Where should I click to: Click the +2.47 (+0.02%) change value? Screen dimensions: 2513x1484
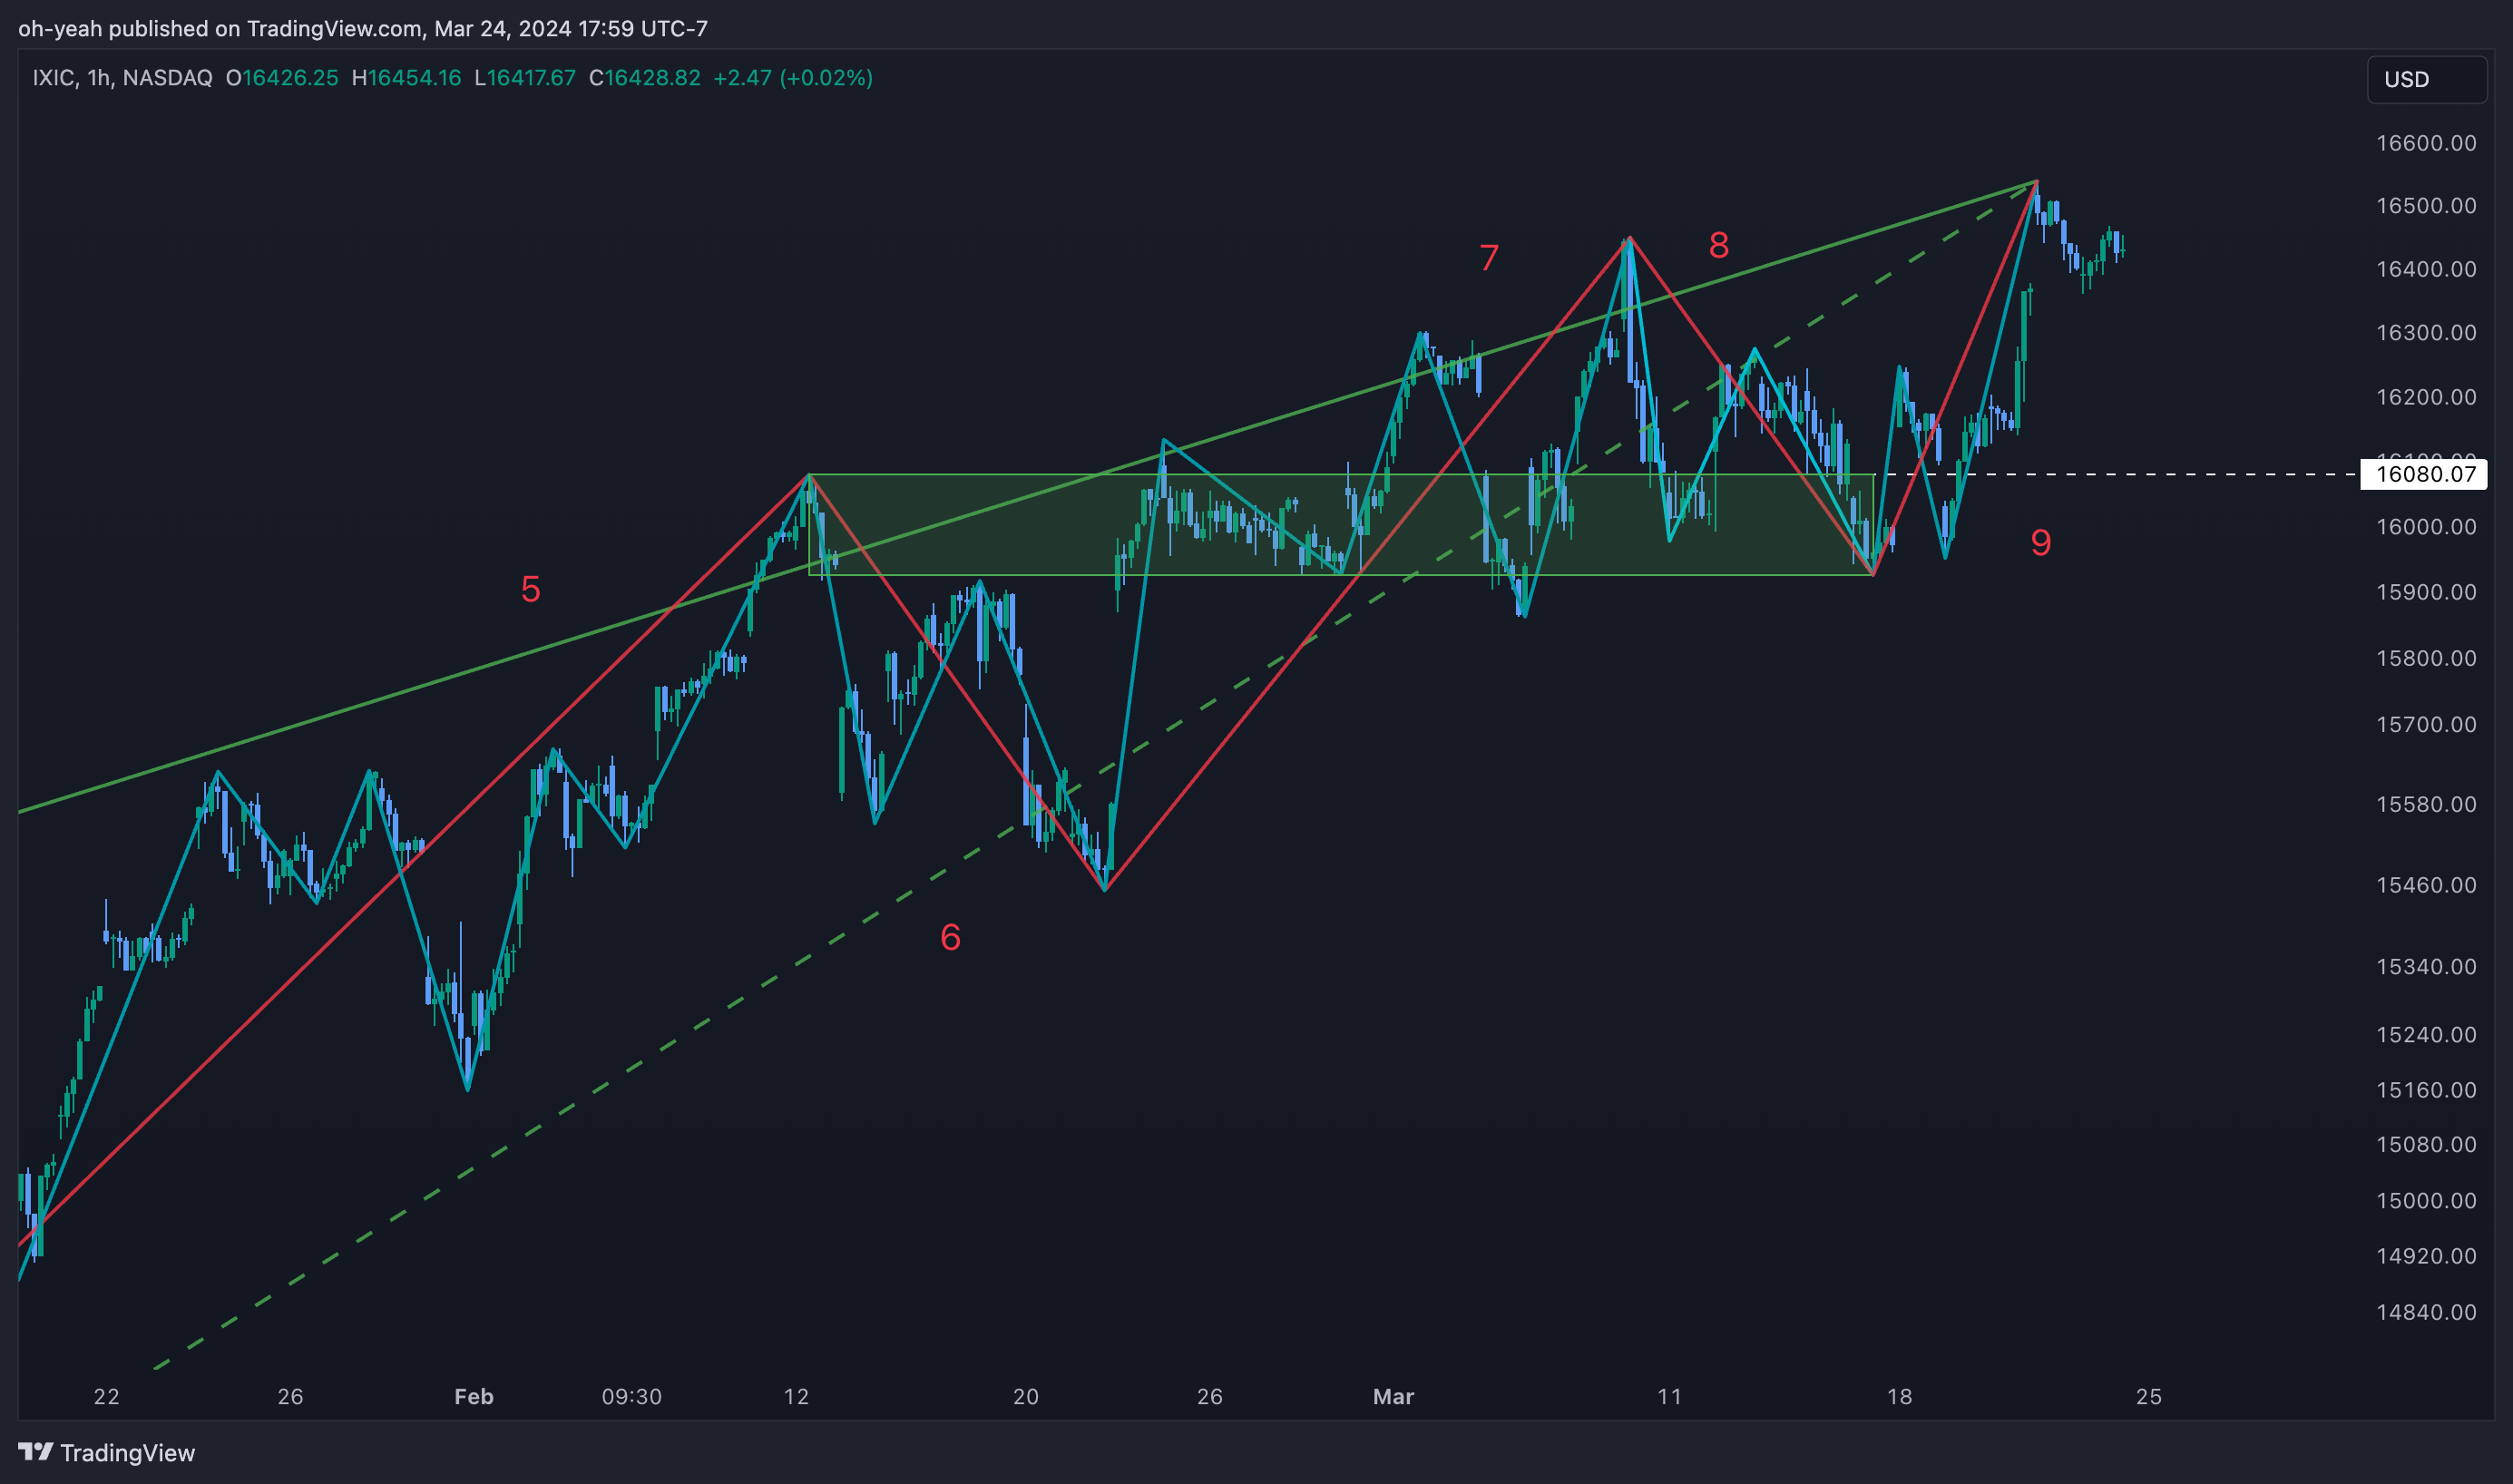792,78
